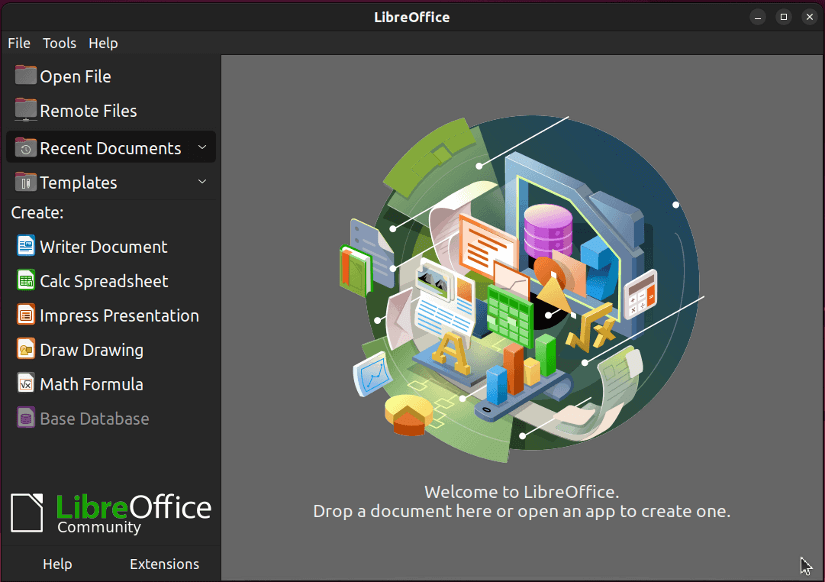Click the Base Database icon

[x=26, y=418]
